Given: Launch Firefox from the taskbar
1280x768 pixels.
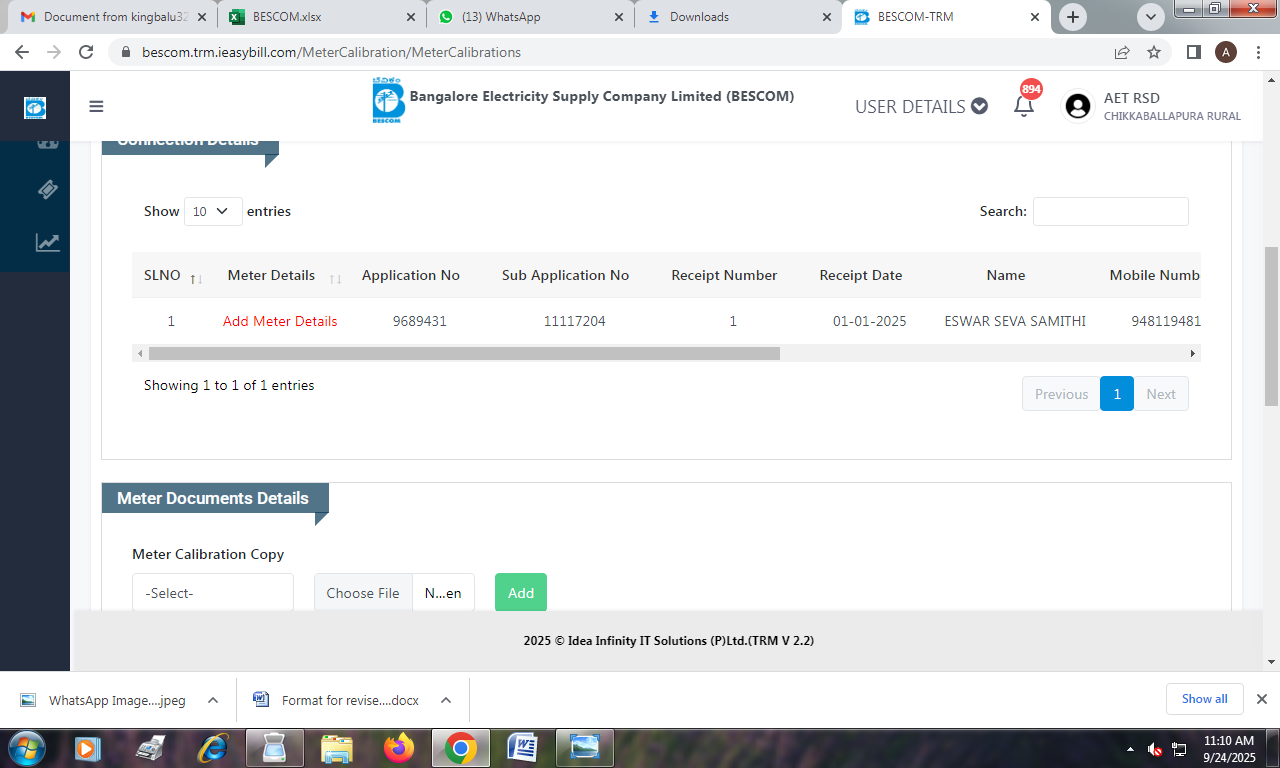Looking at the screenshot, I should coord(398,747).
